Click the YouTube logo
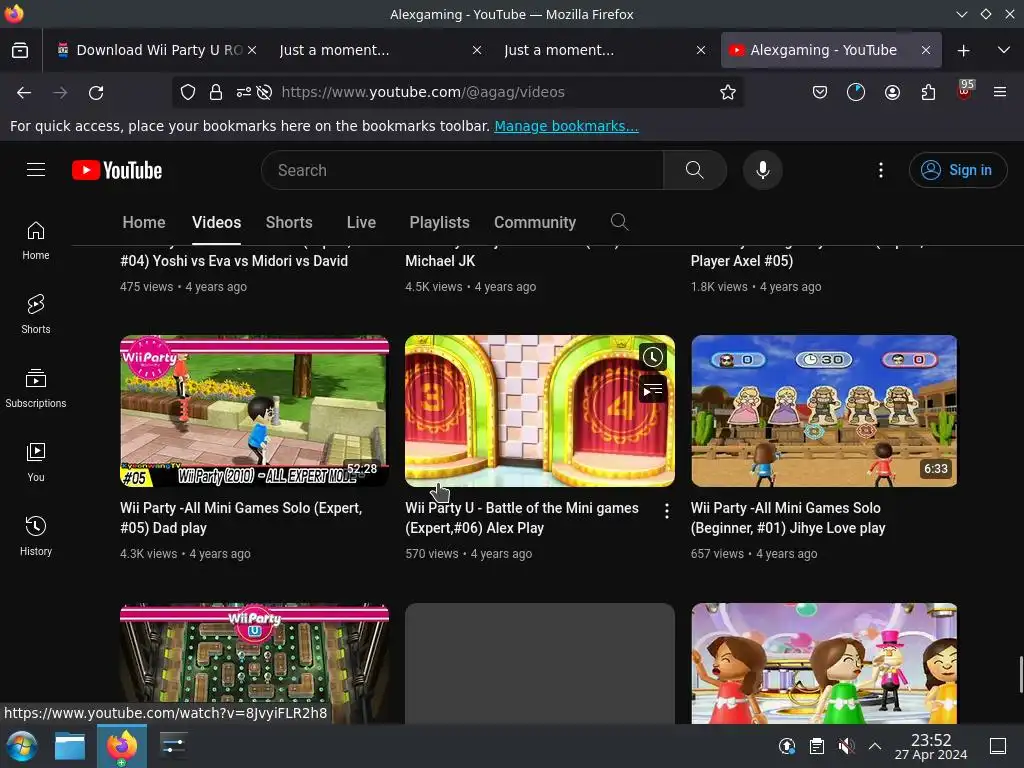This screenshot has width=1024, height=768. pyautogui.click(x=117, y=170)
